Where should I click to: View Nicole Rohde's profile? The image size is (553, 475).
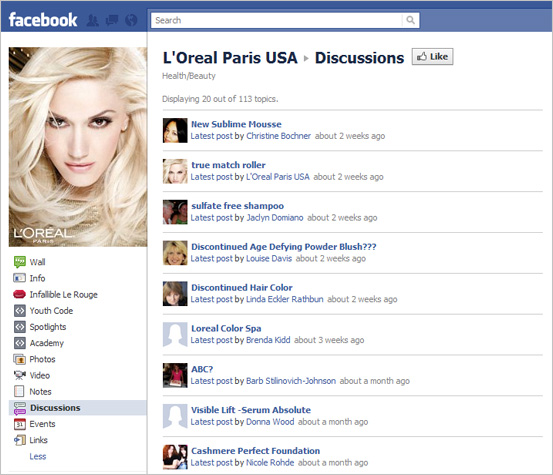(270, 463)
